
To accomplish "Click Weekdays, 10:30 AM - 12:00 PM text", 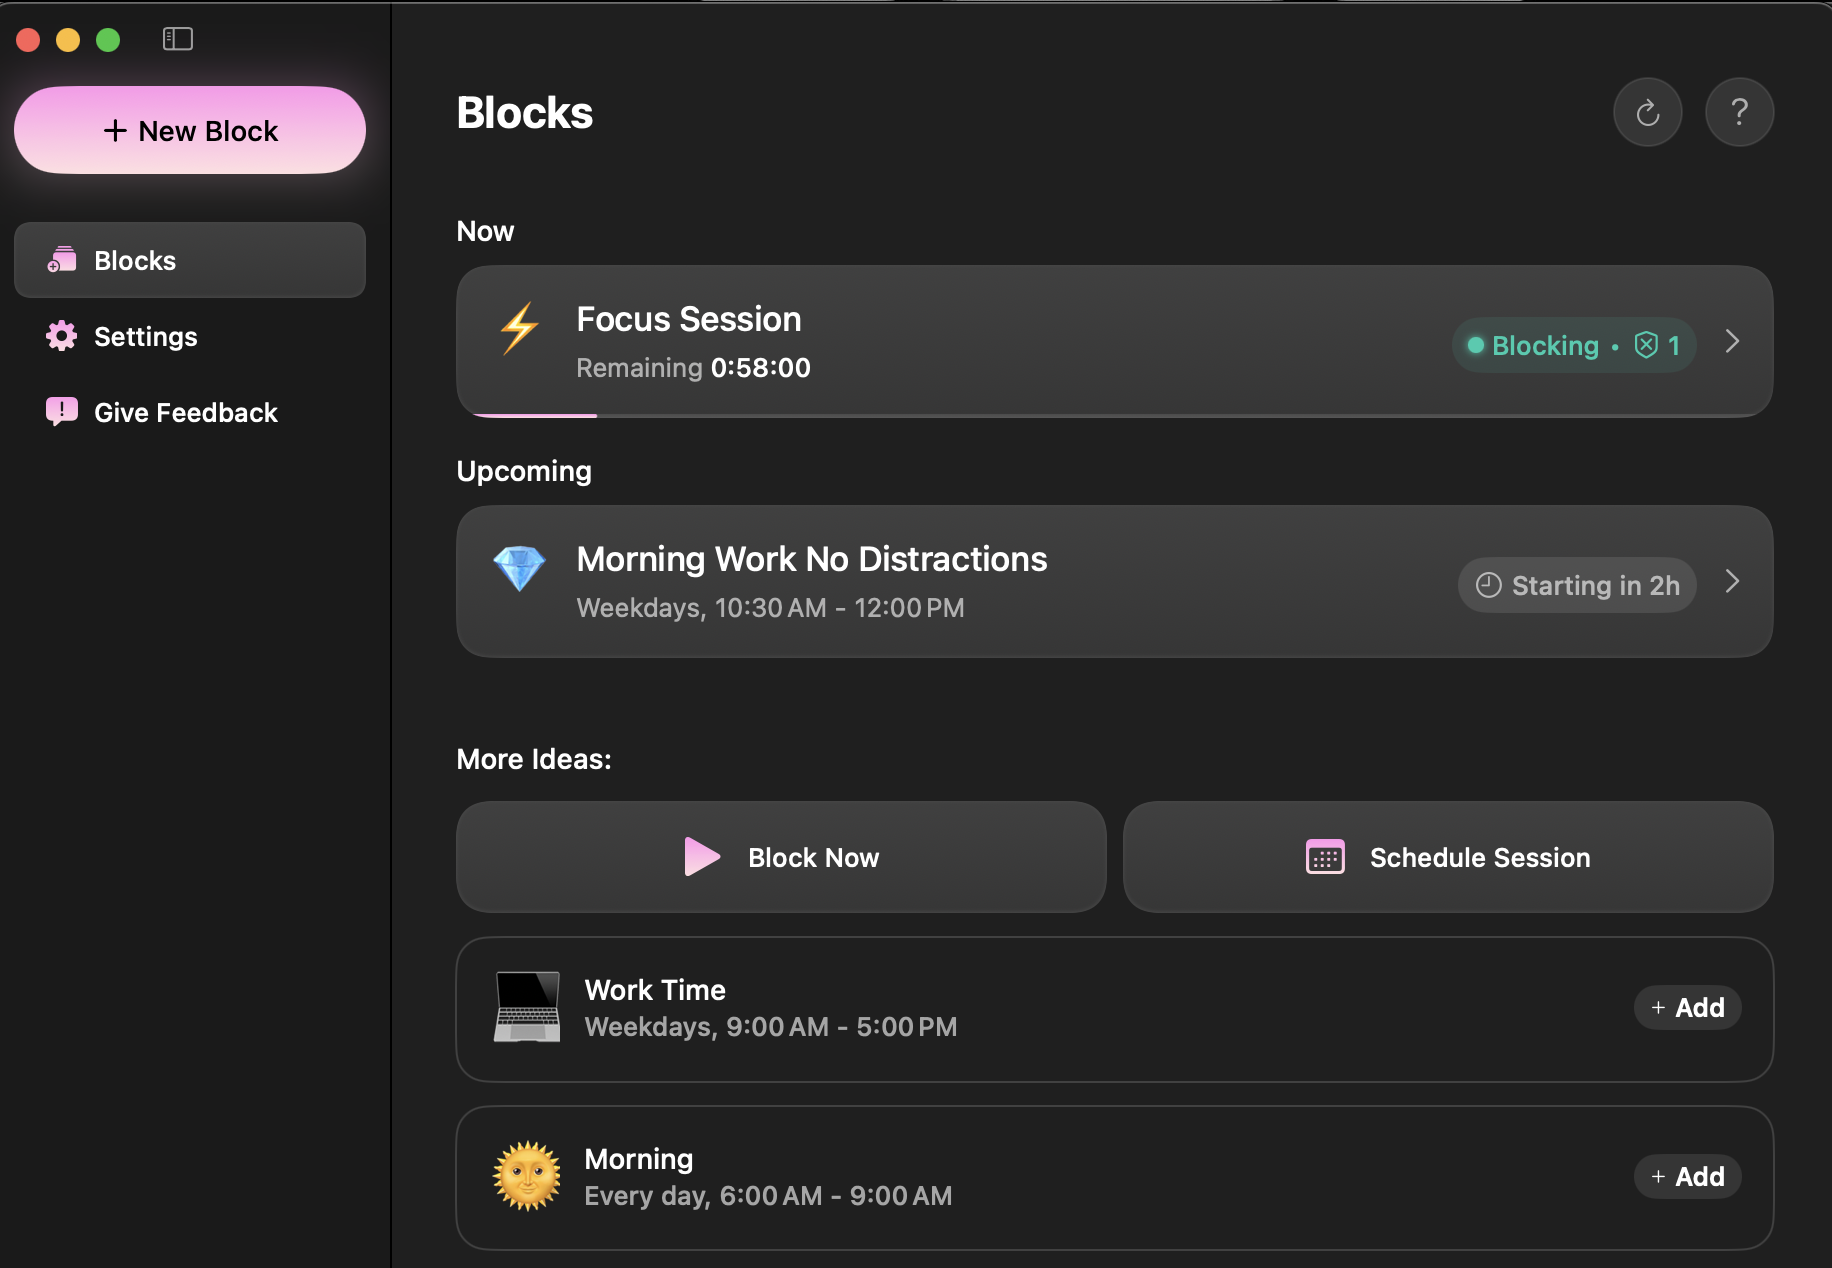I will point(770,608).
